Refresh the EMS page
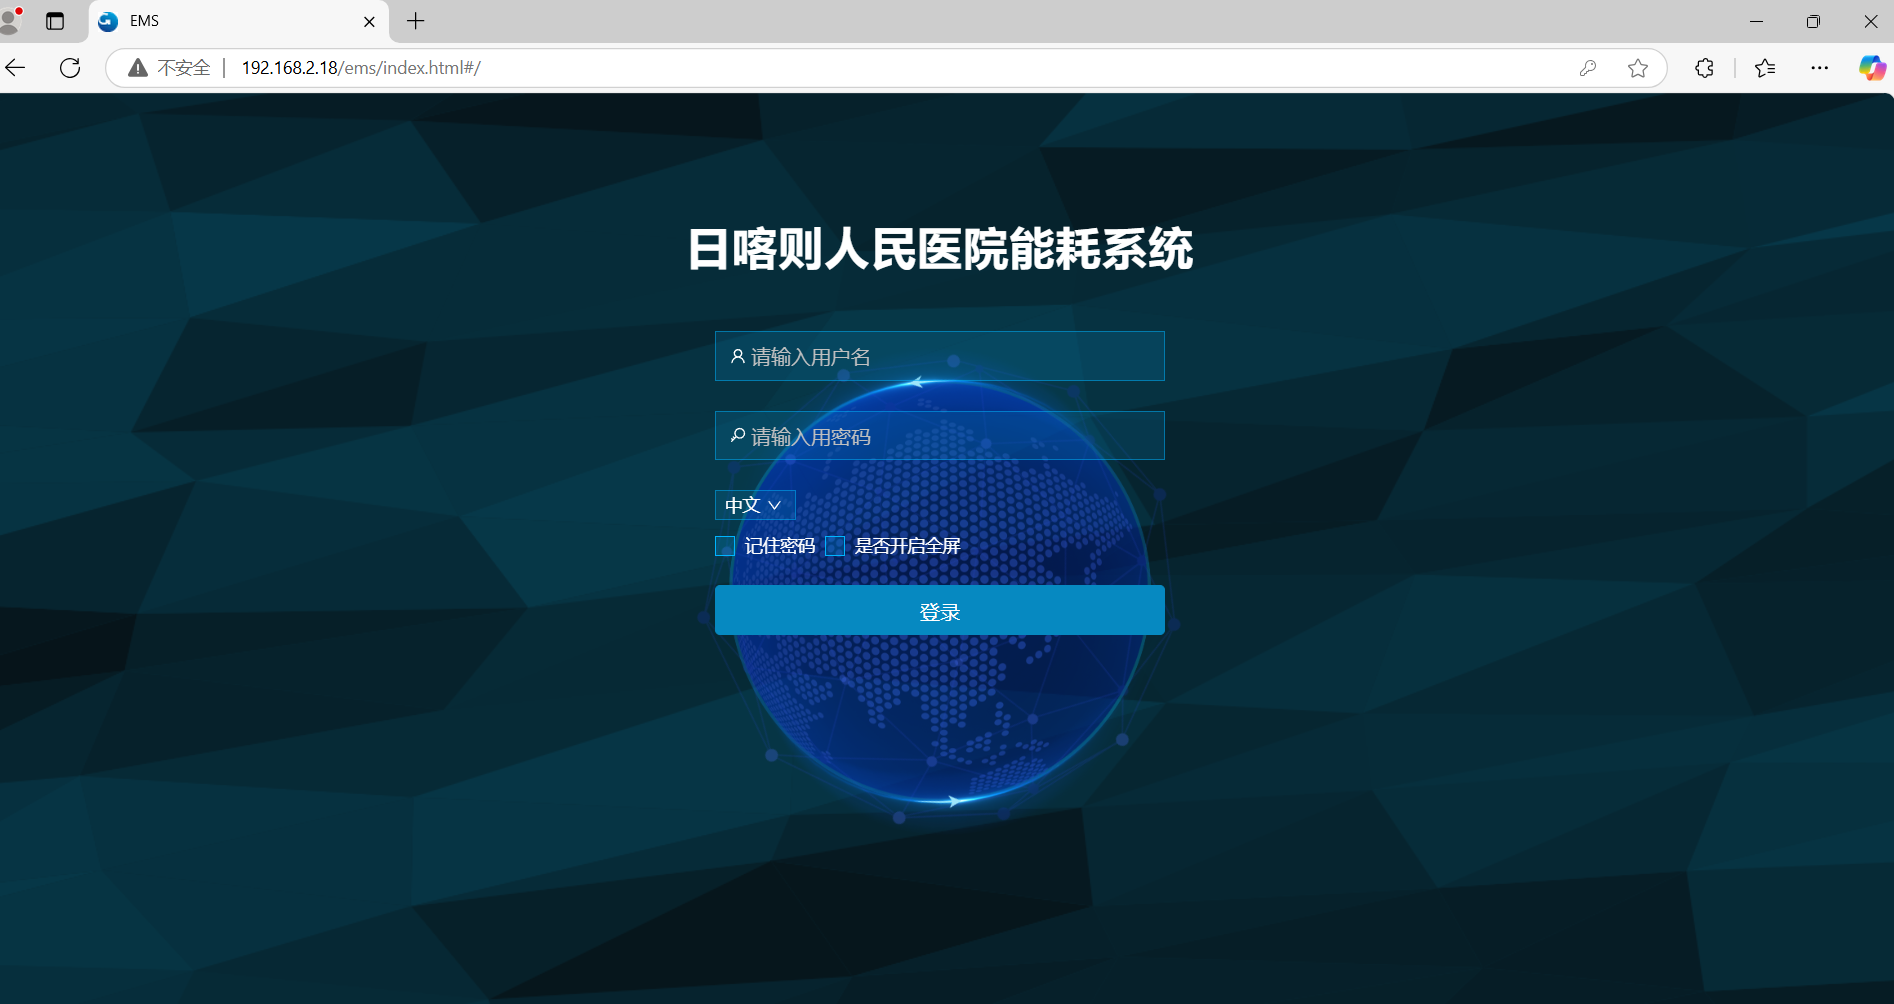This screenshot has height=1004, width=1894. click(70, 68)
